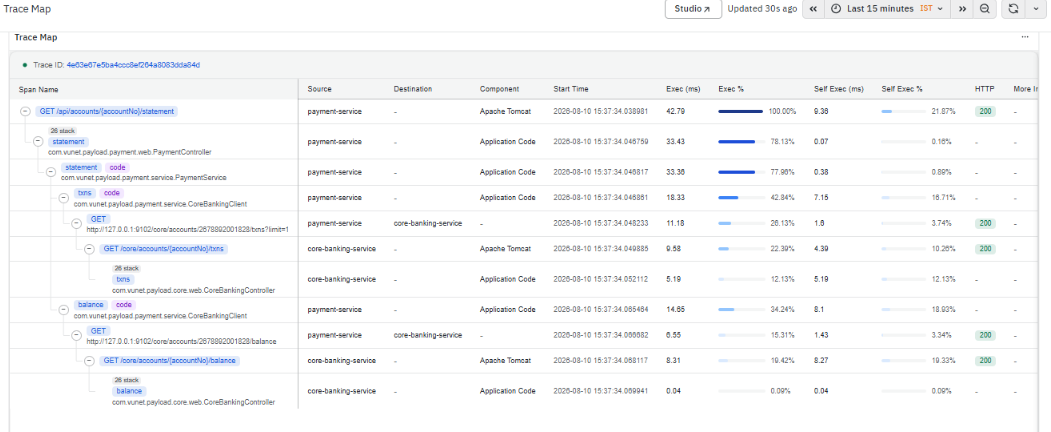Screen dimensions: 1051x432
Task: Collapse the statement PaymentService span
Action: coord(50,172)
